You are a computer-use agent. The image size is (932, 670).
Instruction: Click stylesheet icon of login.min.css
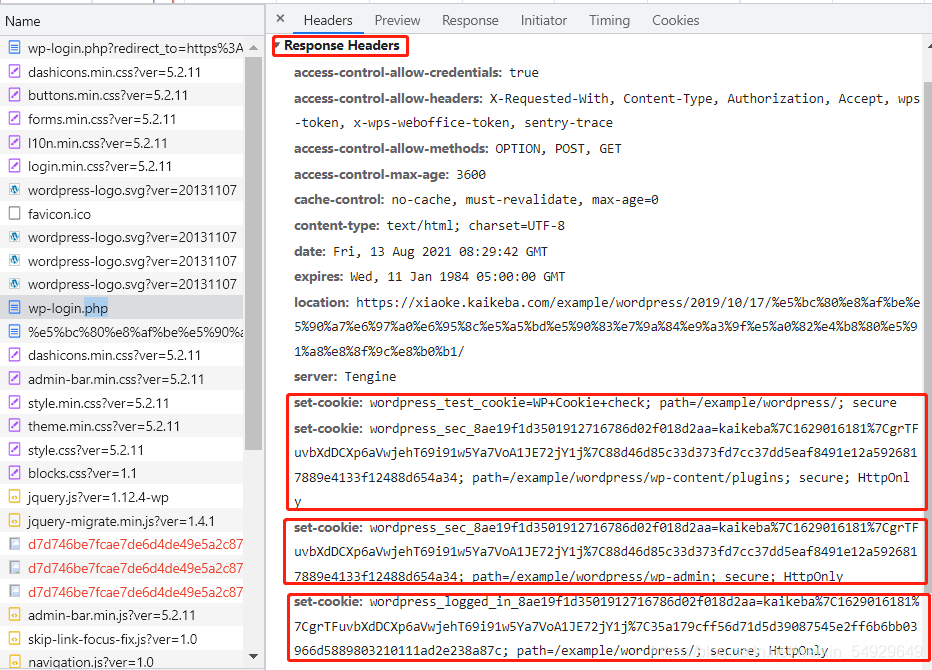point(14,165)
